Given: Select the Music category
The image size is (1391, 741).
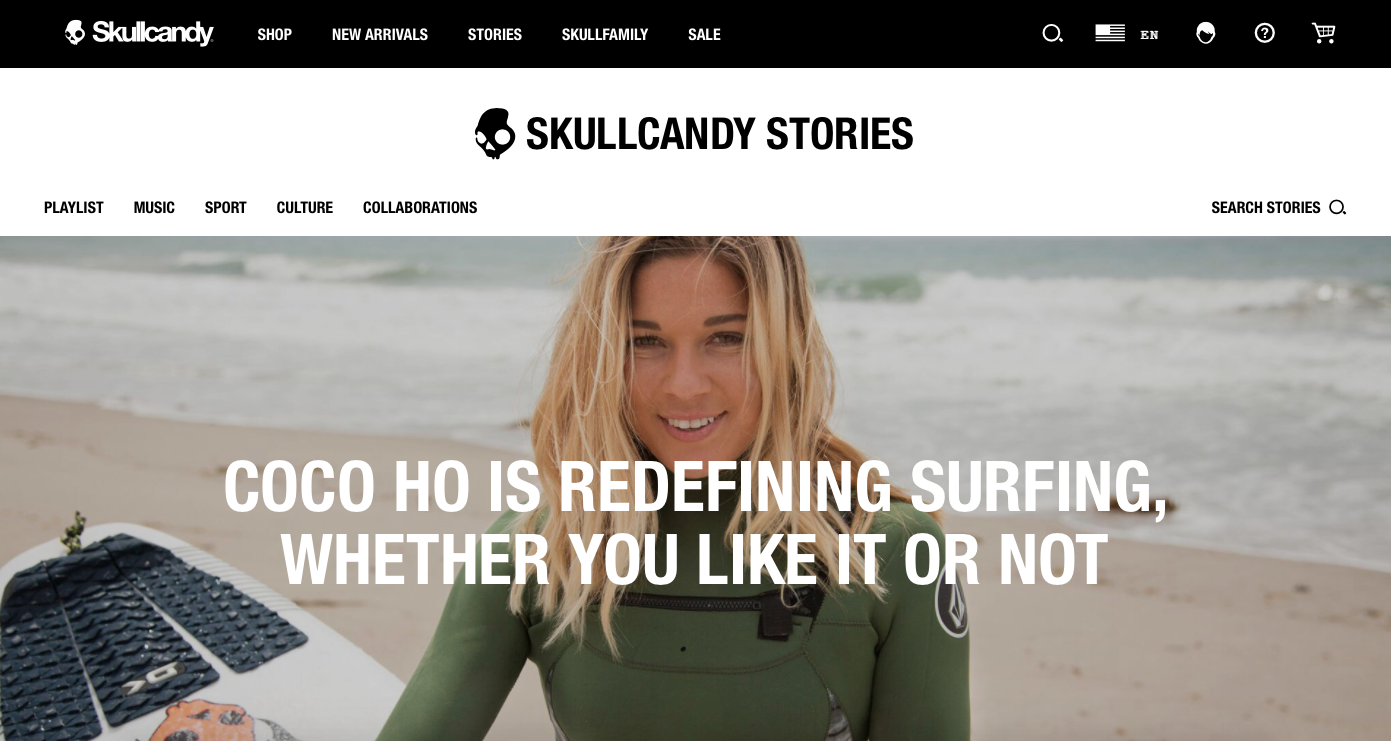Looking at the screenshot, I should [154, 208].
